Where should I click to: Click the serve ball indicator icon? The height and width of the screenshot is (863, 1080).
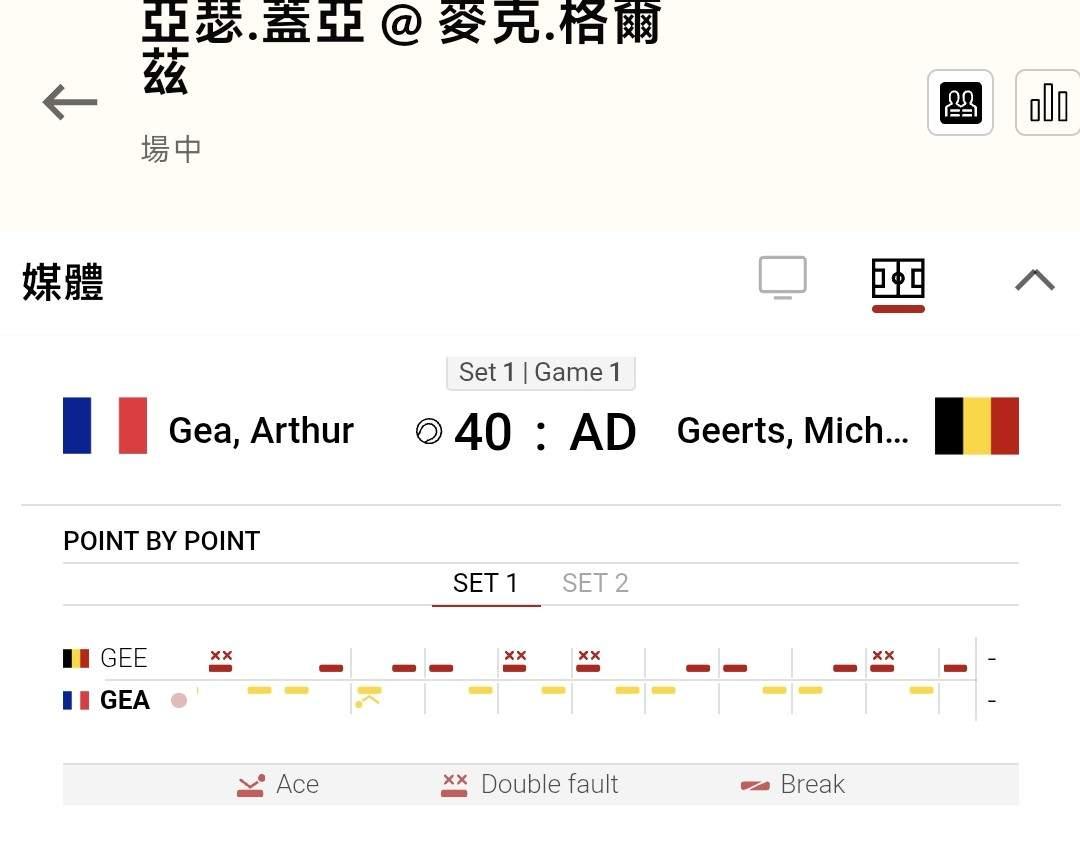click(428, 432)
